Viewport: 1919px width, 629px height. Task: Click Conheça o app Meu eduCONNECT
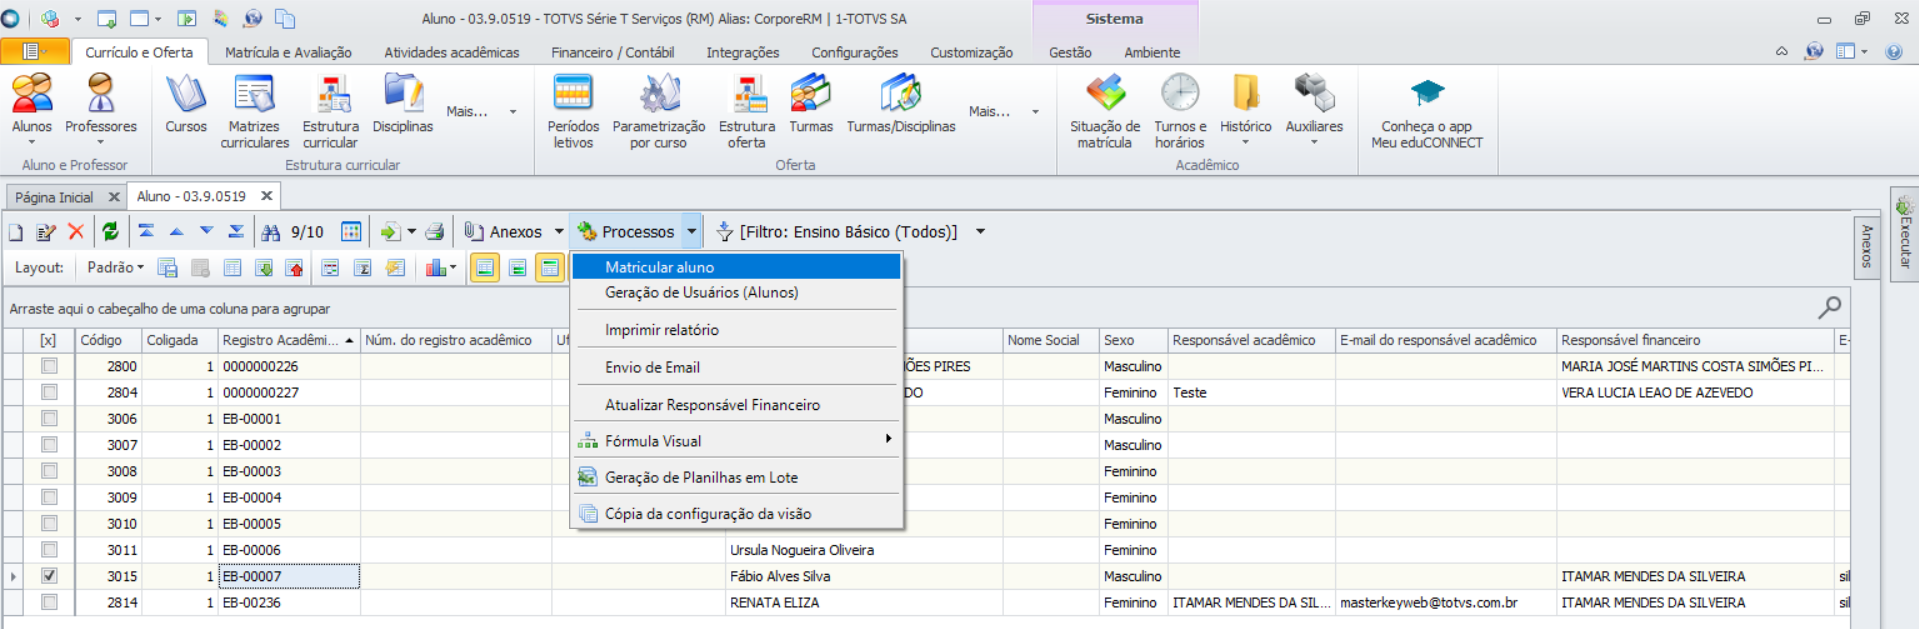click(x=1427, y=111)
